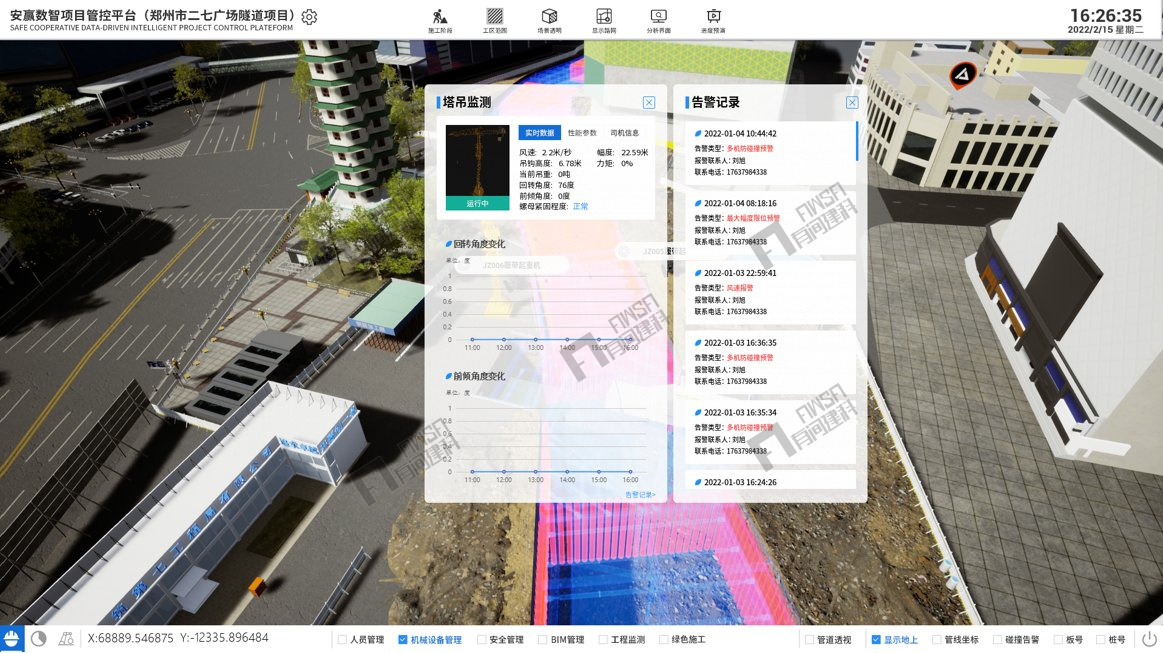Select alarm record 2022-01-03 16:36:35
Viewport: 1163px width, 653px height.
tap(771, 361)
